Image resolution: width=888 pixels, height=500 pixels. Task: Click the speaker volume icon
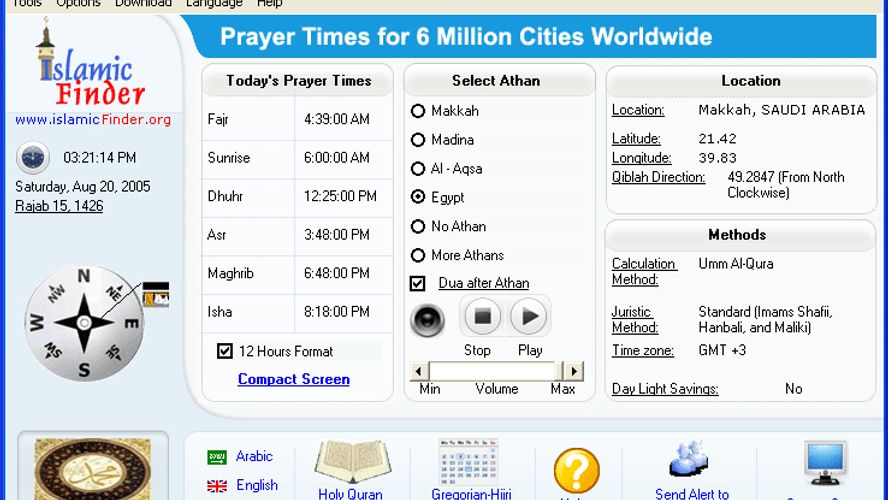click(428, 320)
